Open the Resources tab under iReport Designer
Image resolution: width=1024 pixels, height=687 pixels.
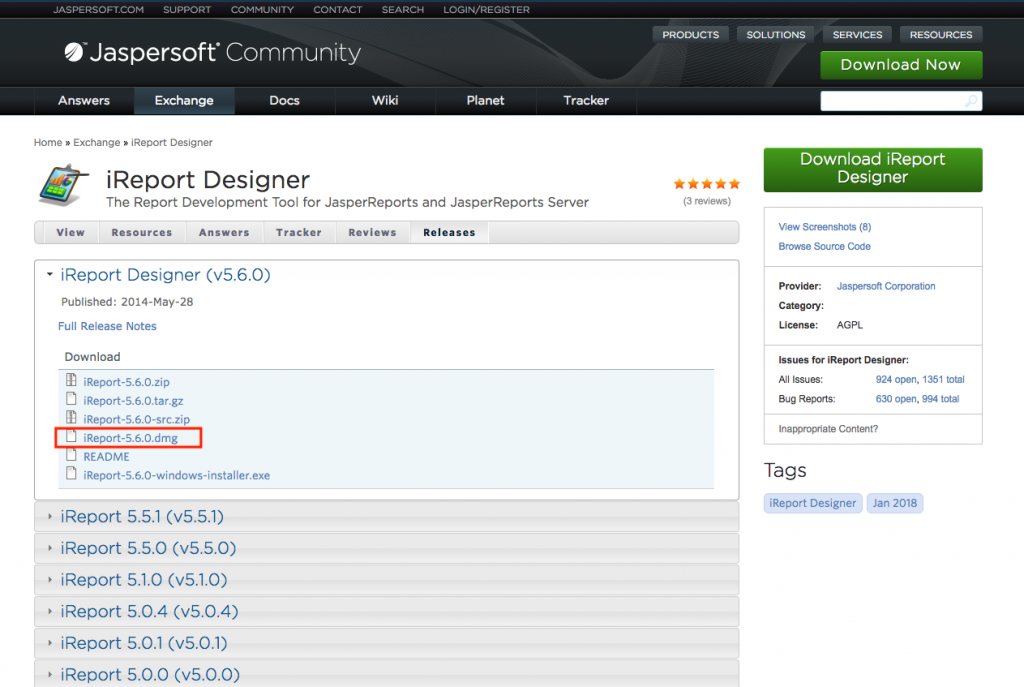142,232
